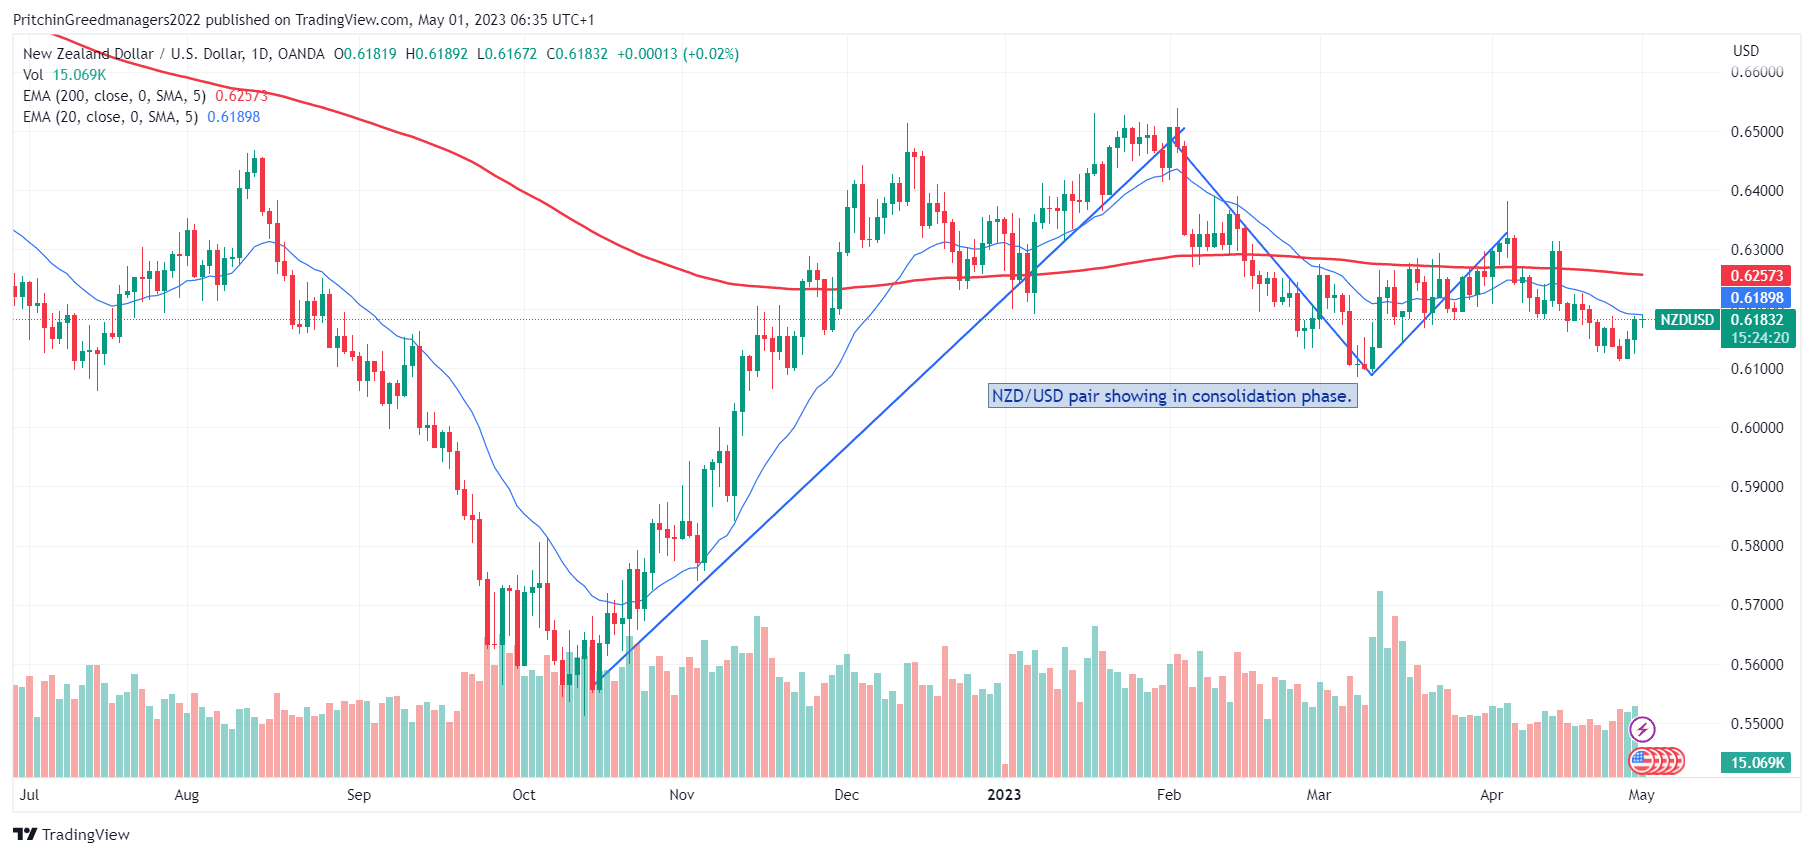The height and width of the screenshot is (856, 1814).
Task: Click the May label on time axis
Action: click(x=1641, y=795)
